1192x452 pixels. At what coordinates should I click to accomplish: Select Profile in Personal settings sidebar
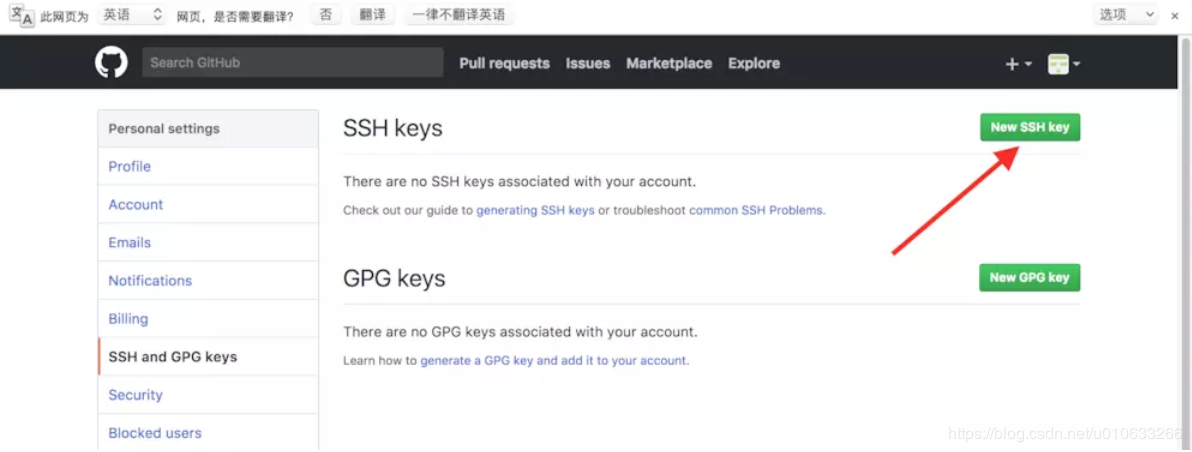coord(208,166)
